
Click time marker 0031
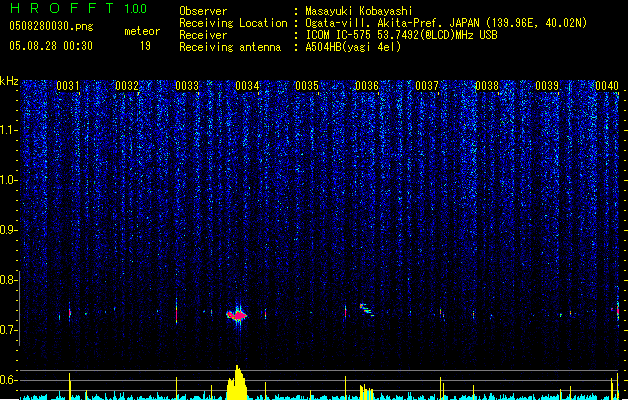[x=67, y=86]
